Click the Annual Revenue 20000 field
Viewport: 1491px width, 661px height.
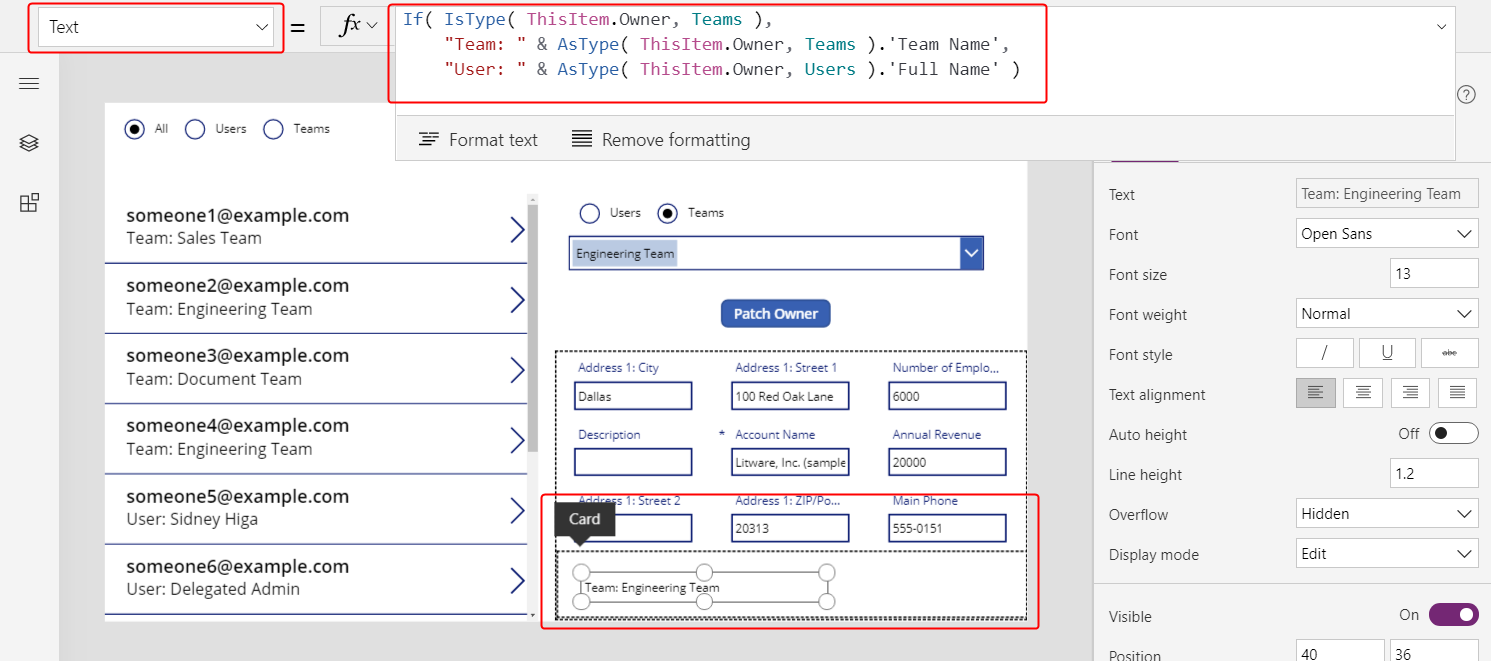pos(947,462)
